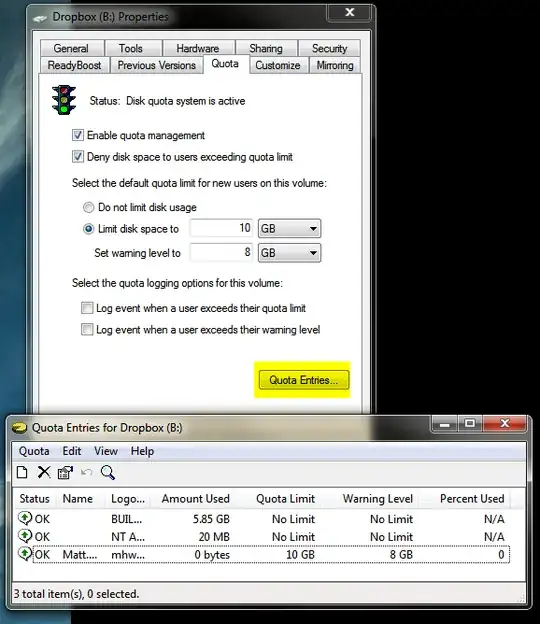Select the Matt.... name cell

80,555
